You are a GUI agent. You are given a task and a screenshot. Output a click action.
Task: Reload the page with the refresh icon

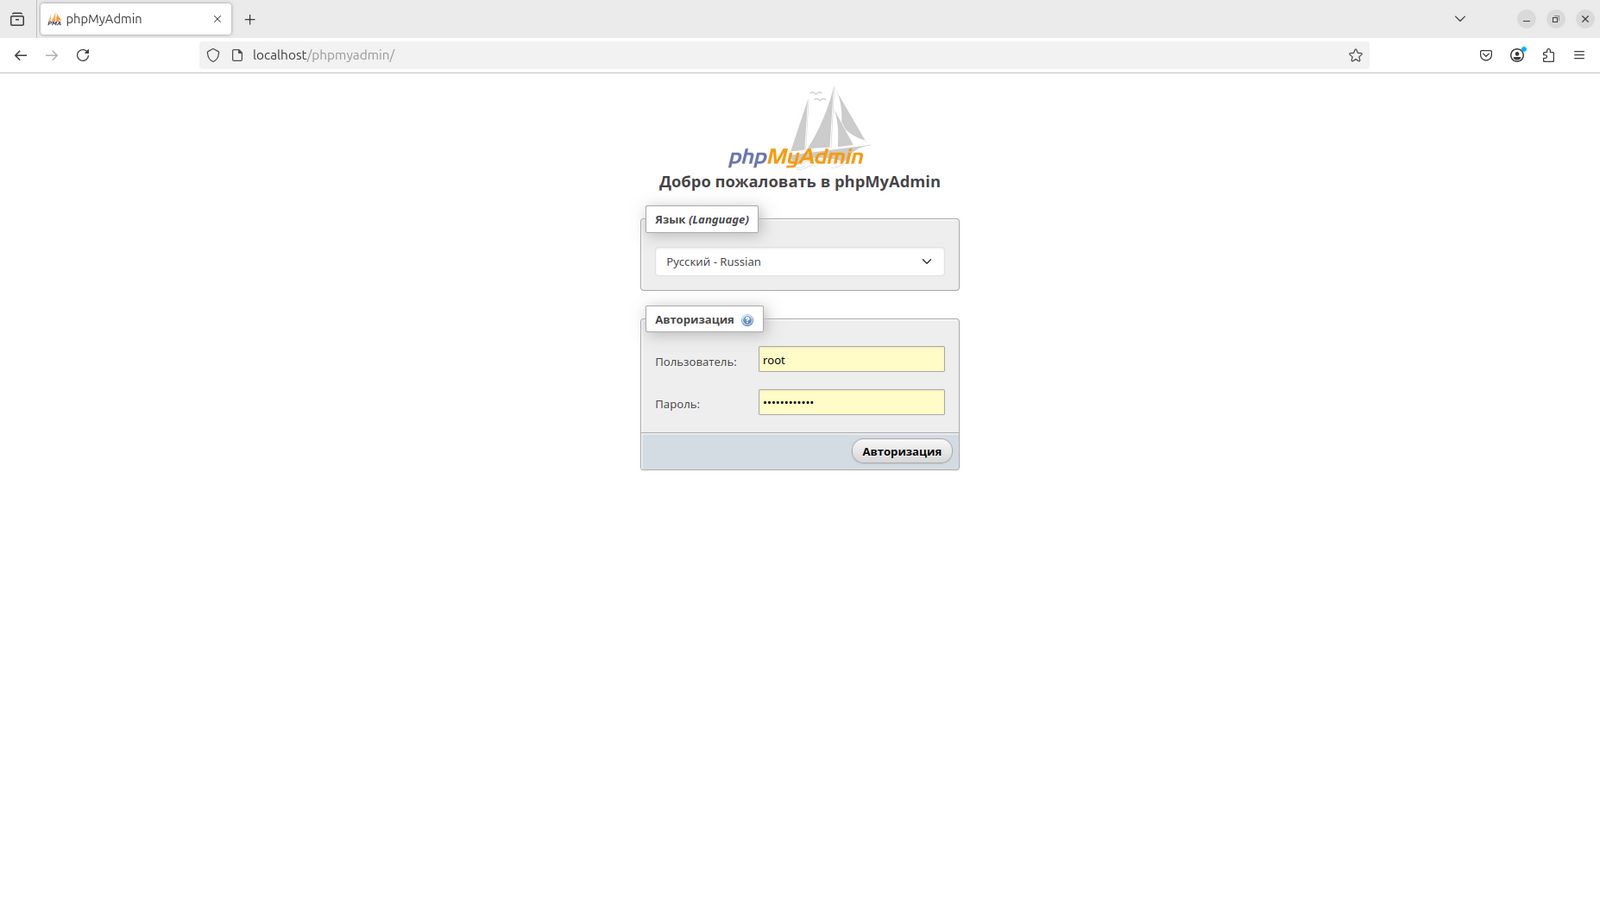[x=83, y=55]
